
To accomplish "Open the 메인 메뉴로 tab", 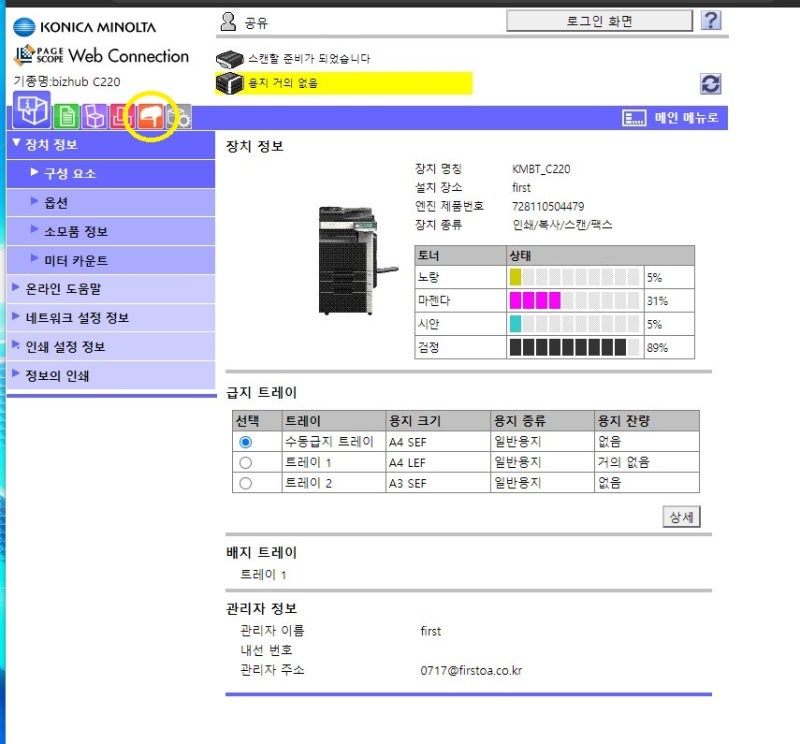I will (x=674, y=116).
